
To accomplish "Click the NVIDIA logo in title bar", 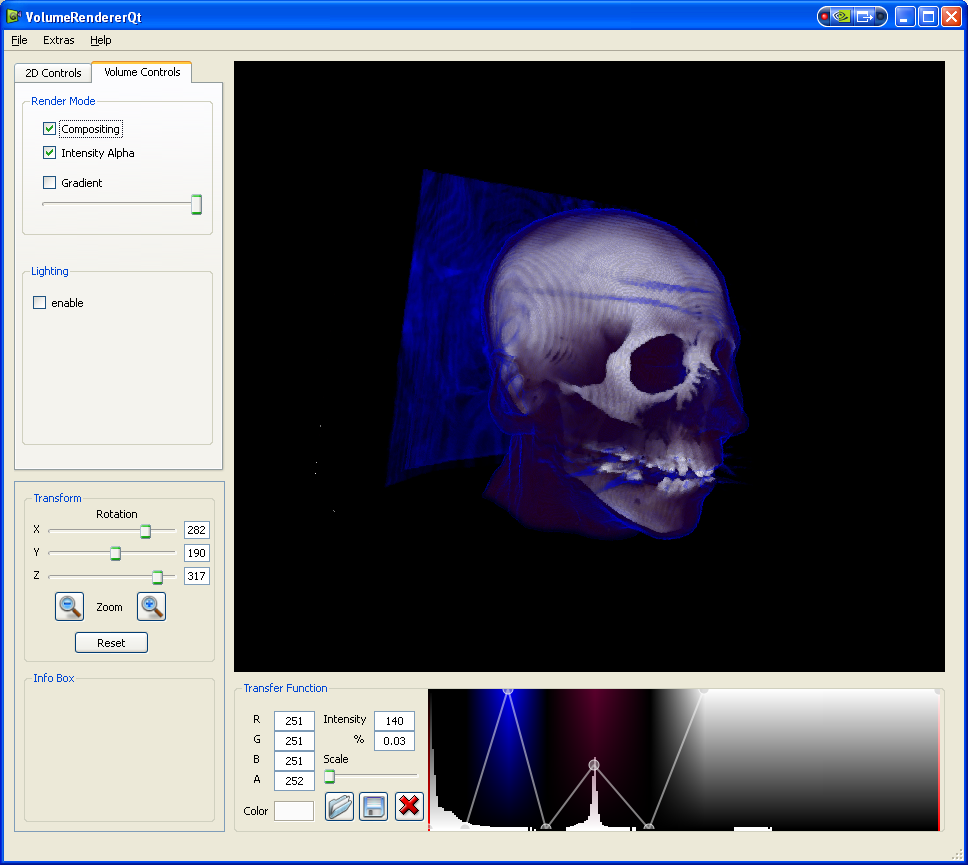I will [843, 16].
